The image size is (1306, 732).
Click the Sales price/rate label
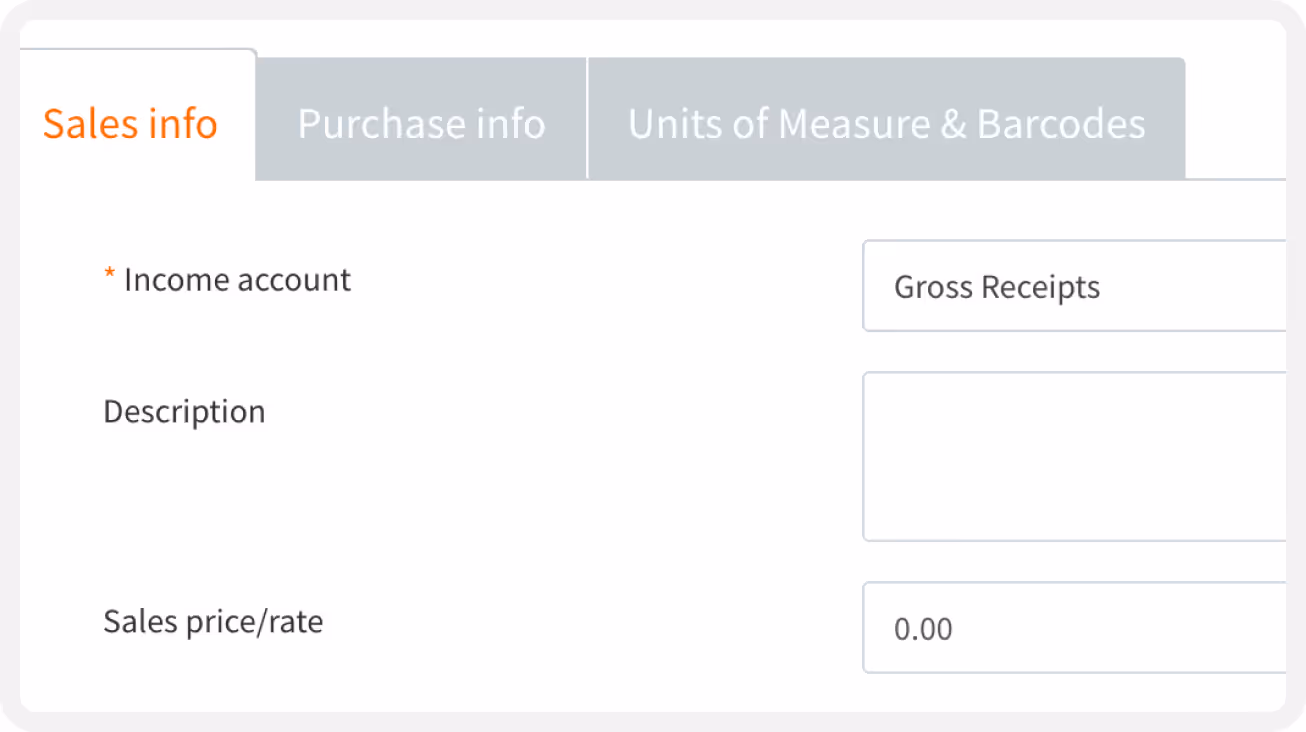coord(213,622)
